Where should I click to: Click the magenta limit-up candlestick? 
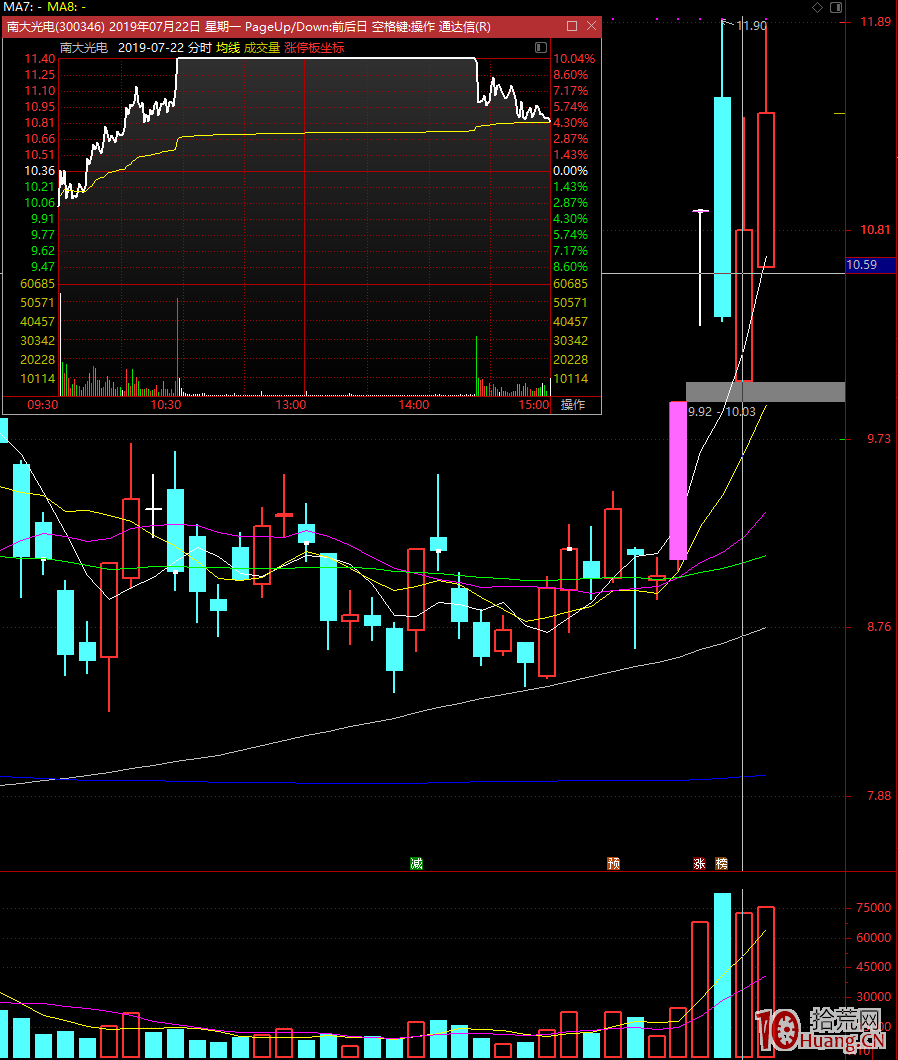(x=678, y=481)
